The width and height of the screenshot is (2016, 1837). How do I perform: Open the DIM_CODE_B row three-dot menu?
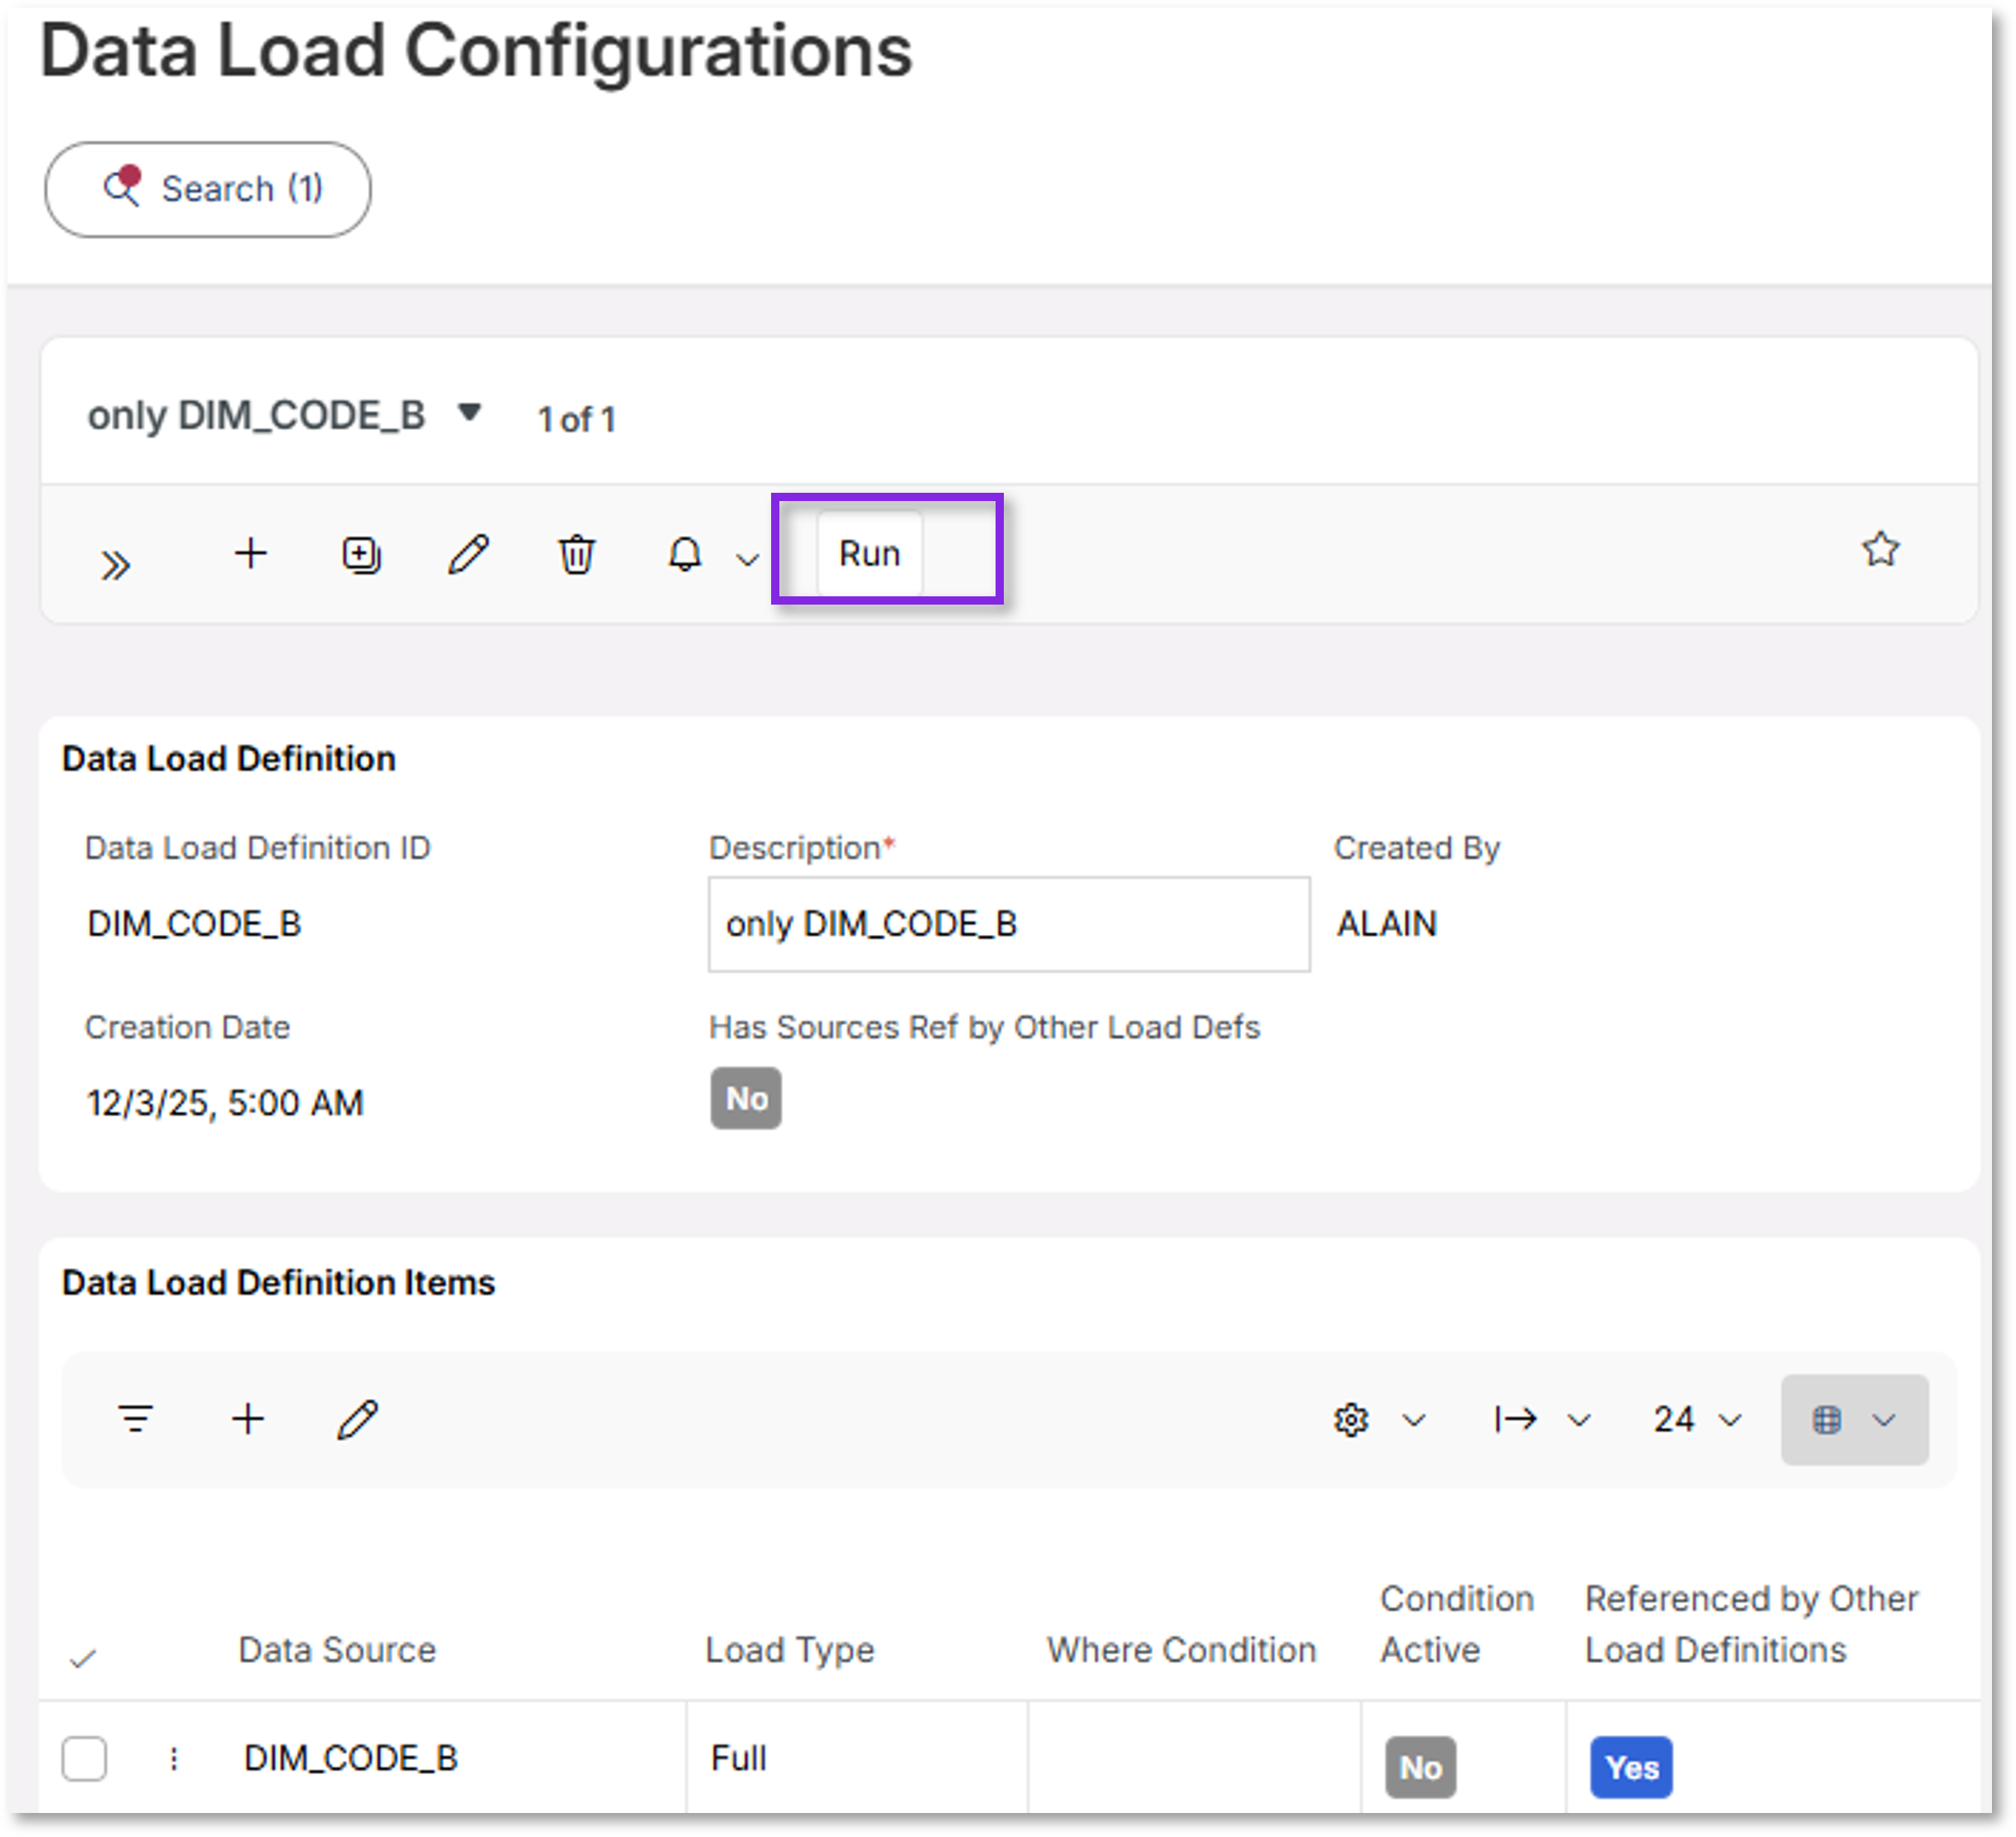[x=174, y=1758]
